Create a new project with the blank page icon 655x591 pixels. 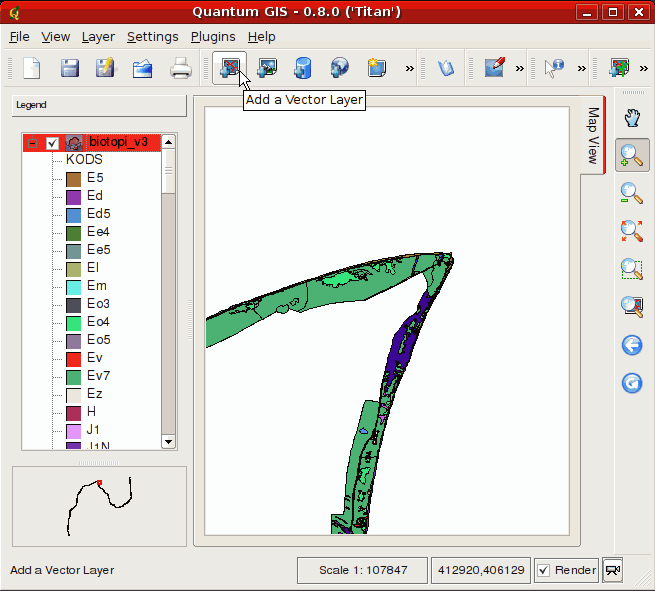click(32, 68)
